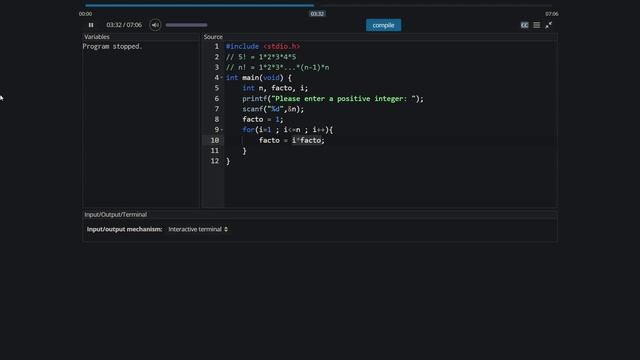Seek on the playback progress bar

[x=318, y=5]
